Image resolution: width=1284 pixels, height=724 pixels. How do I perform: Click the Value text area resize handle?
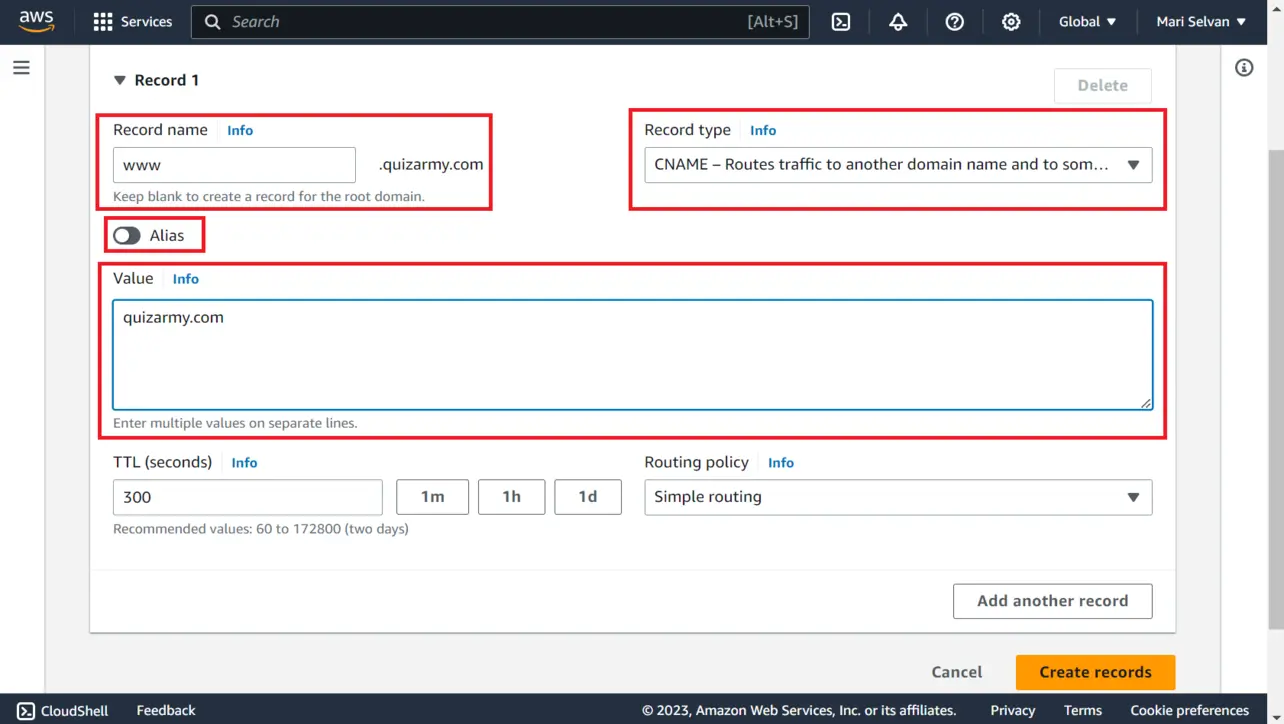coord(1146,403)
